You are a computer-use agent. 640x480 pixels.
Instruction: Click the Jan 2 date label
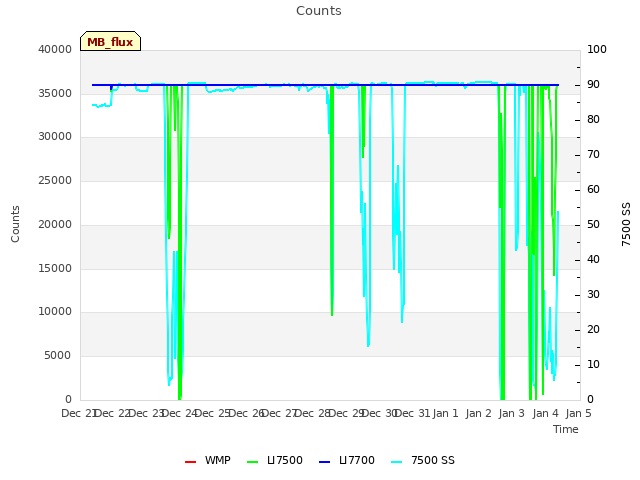(x=478, y=413)
